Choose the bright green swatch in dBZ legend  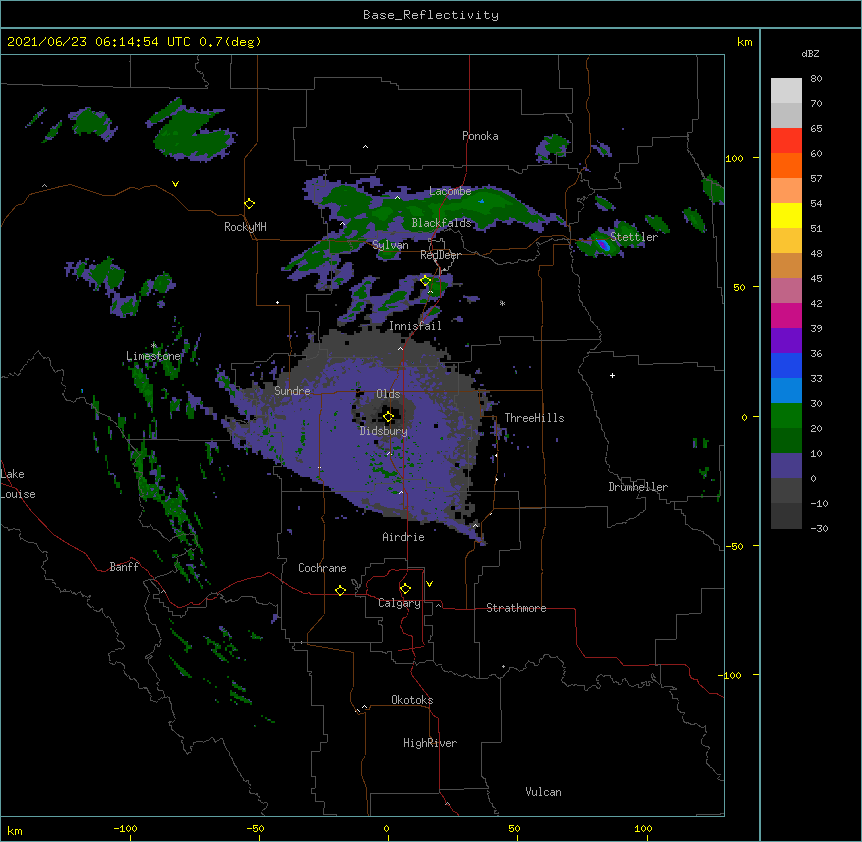[x=786, y=416]
